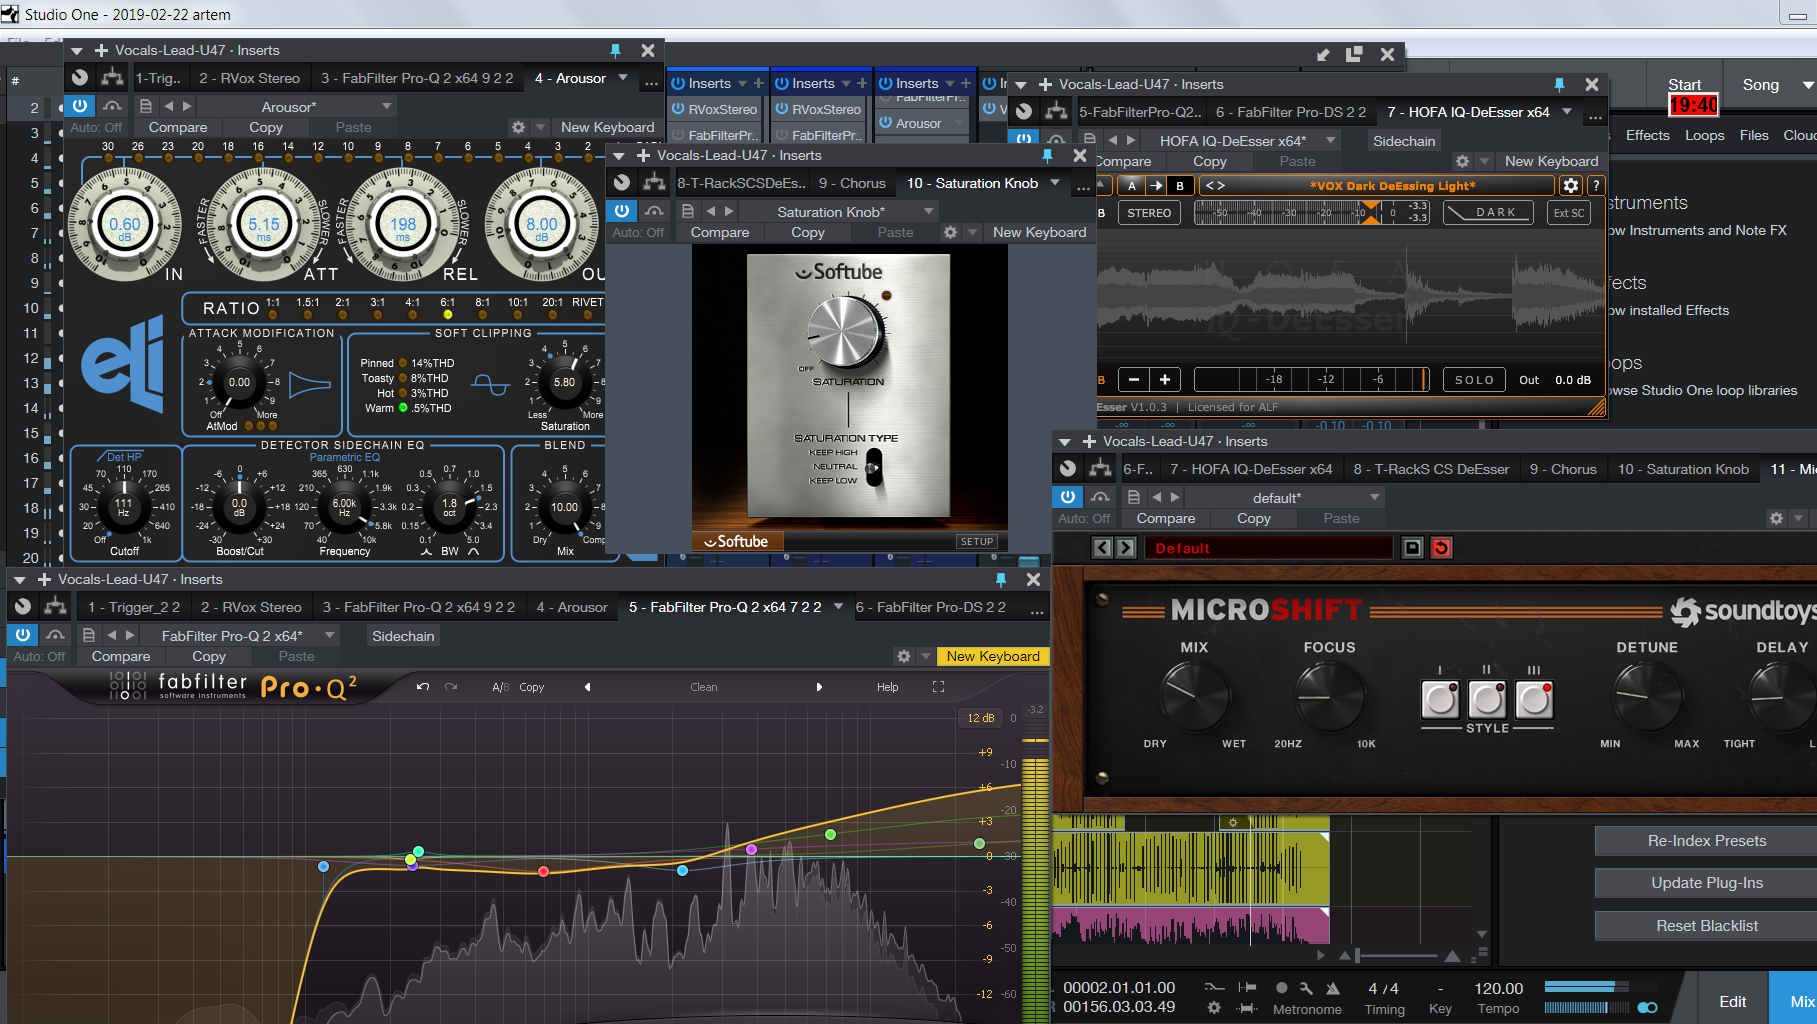Viewport: 1817px width, 1024px height.
Task: Toggle the metronome on or off
Action: point(1333,988)
